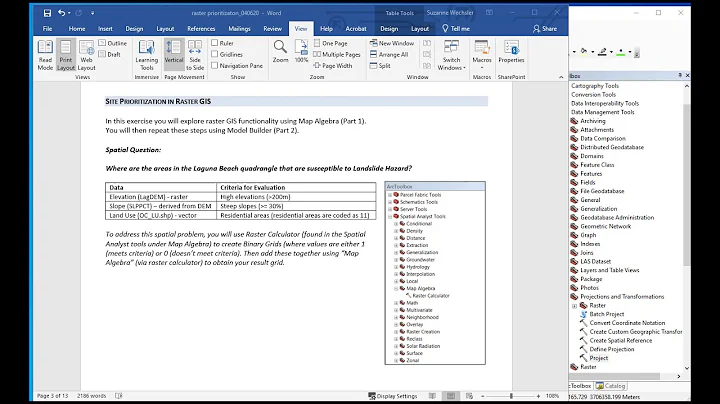Switch to Outline view
The height and width of the screenshot is (404, 720).
(113, 43)
